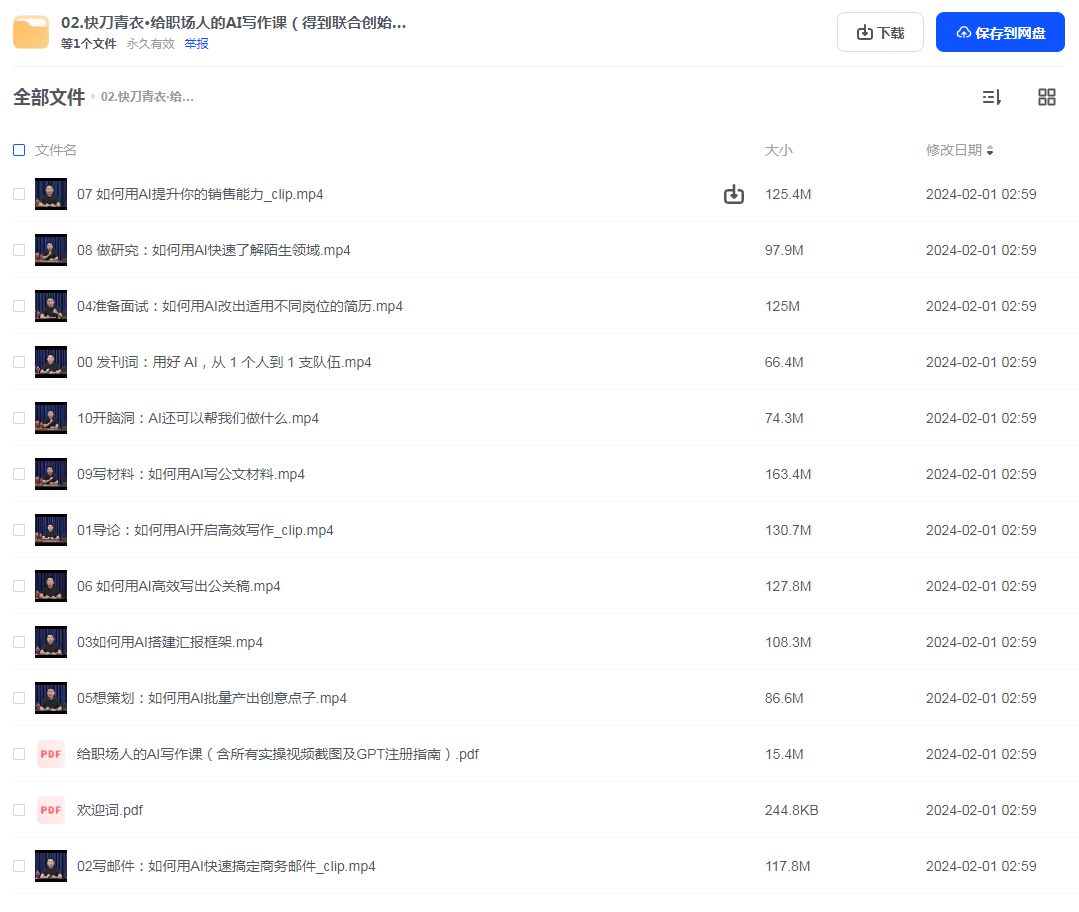This screenshot has width=1079, height=912.
Task: Open 03如何用AI搭建汇报框架.mp4 name
Action: (170, 642)
